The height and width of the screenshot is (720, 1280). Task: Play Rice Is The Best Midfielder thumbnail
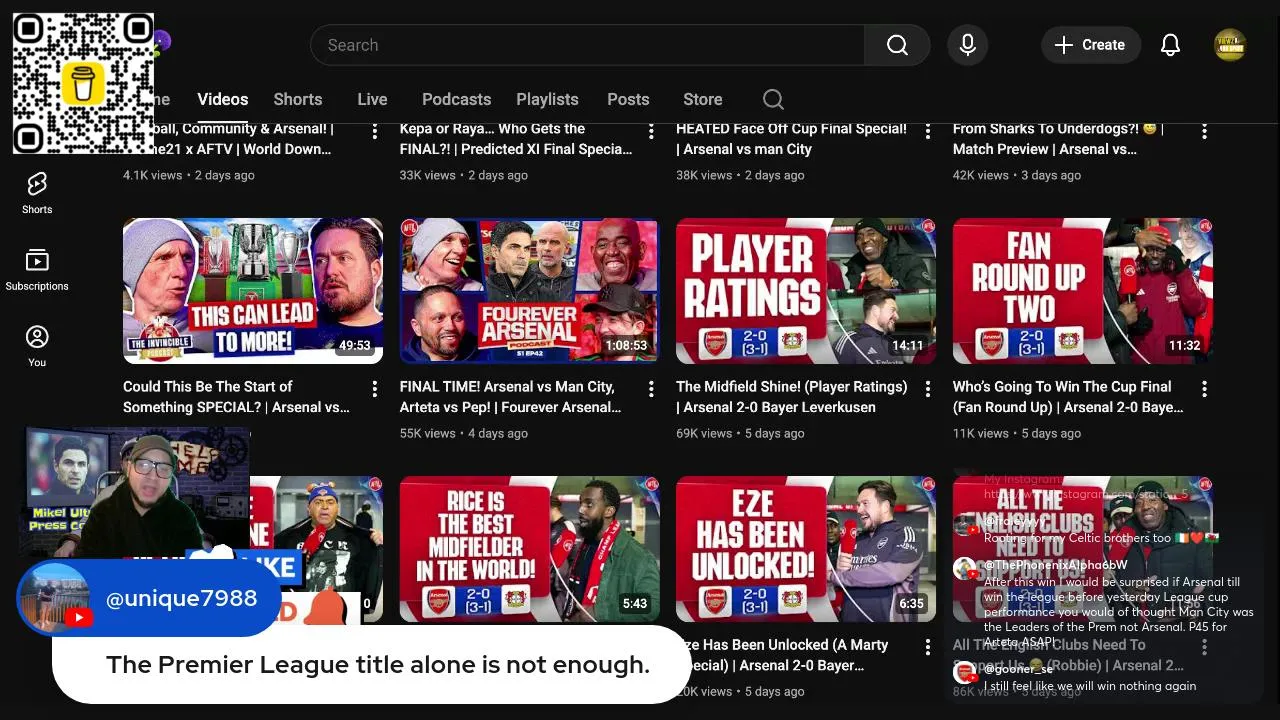(x=529, y=549)
